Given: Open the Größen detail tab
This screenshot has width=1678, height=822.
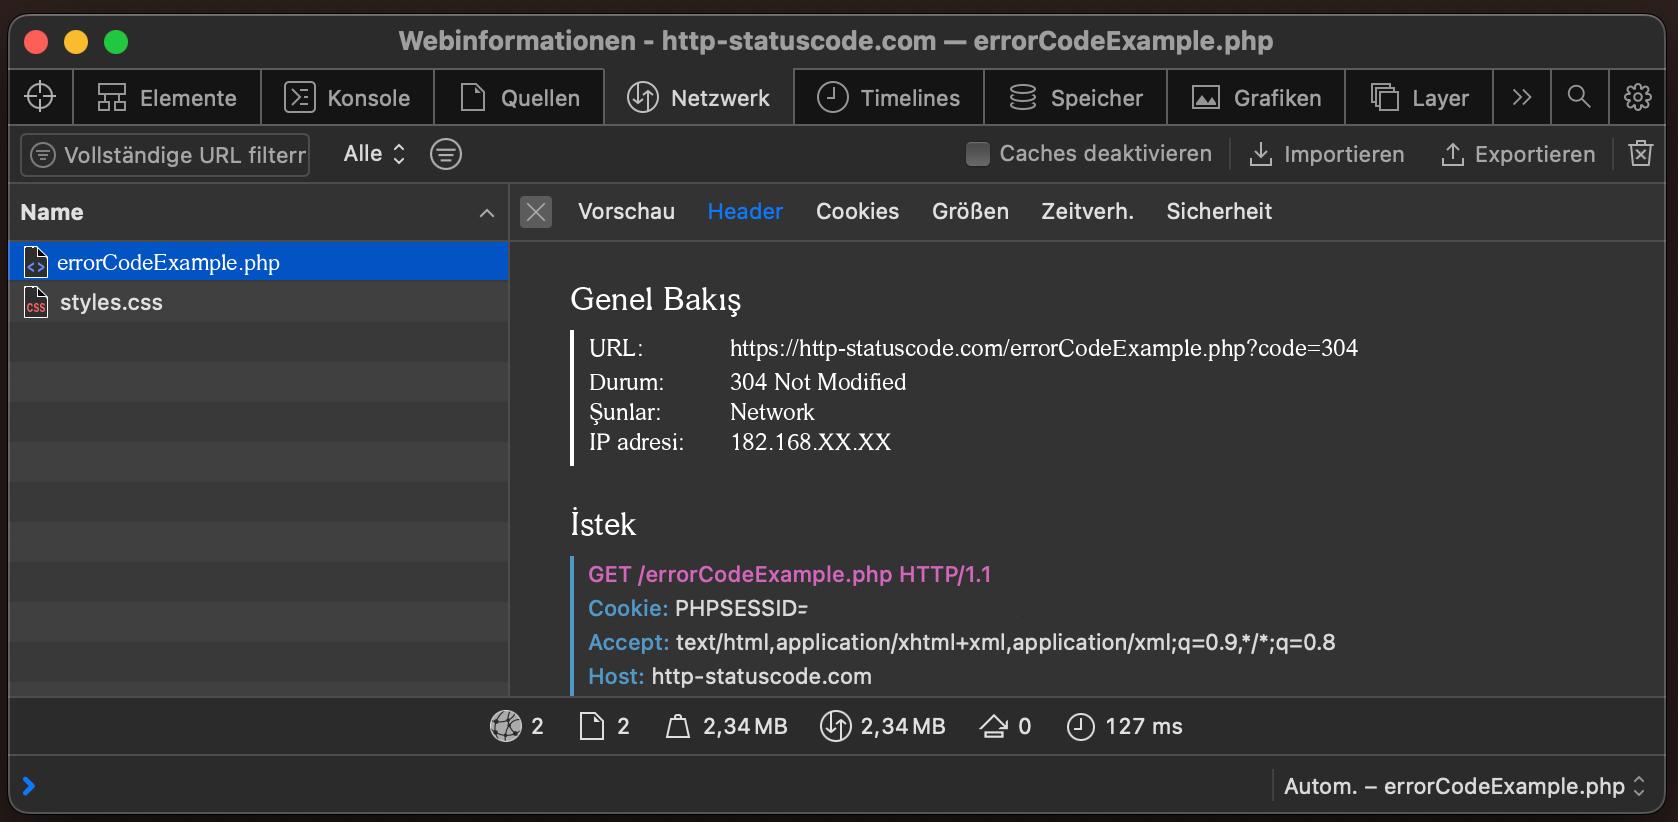Looking at the screenshot, I should 970,212.
